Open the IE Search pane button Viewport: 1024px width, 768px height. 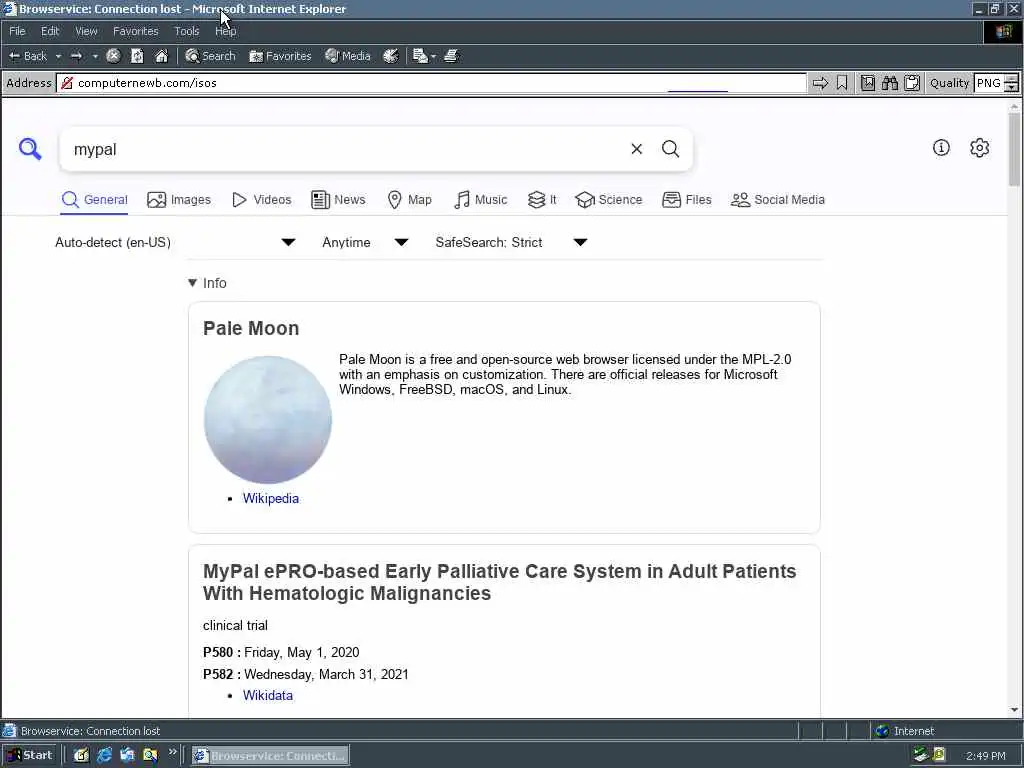[x=210, y=56]
